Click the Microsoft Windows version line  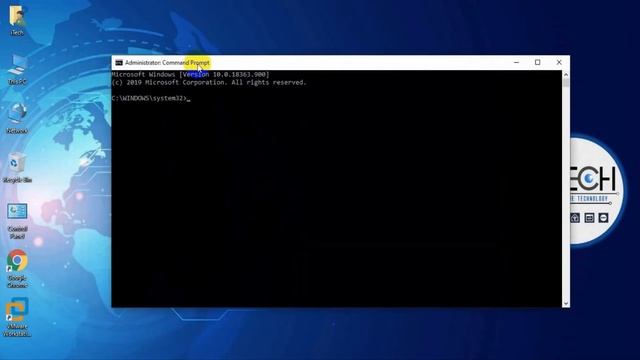(x=190, y=74)
